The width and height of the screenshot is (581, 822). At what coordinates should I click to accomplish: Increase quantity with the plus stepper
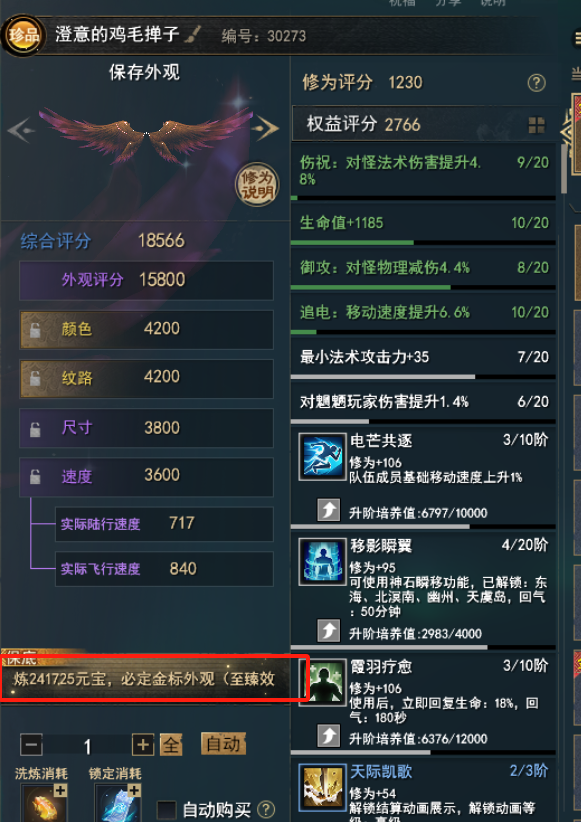143,744
